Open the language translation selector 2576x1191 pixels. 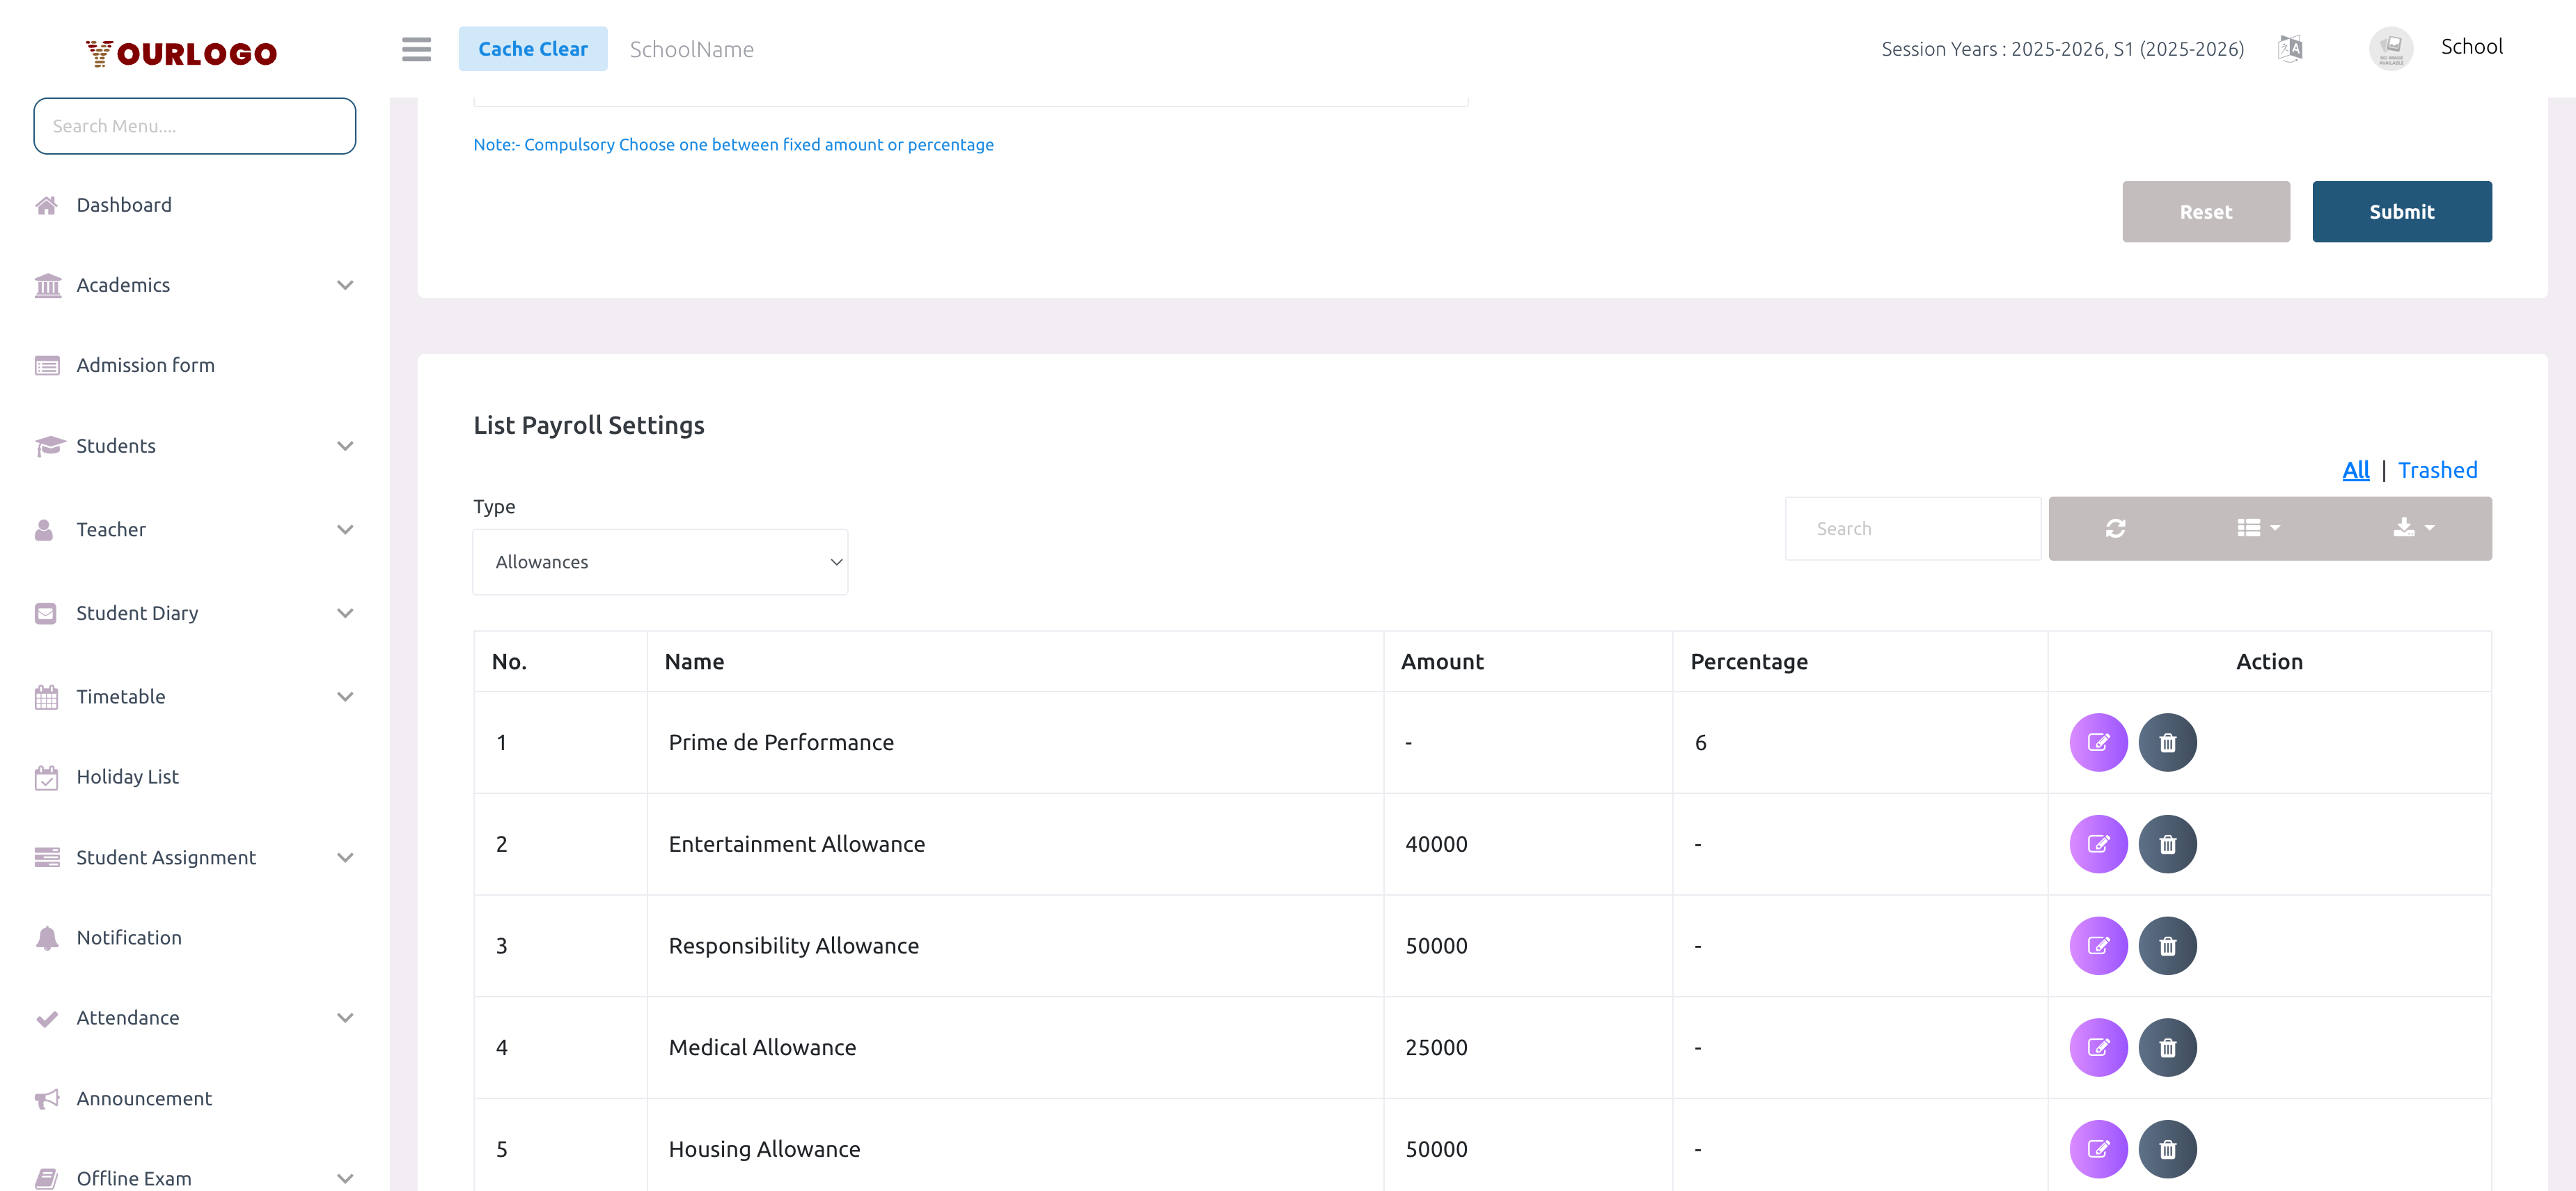point(2290,47)
